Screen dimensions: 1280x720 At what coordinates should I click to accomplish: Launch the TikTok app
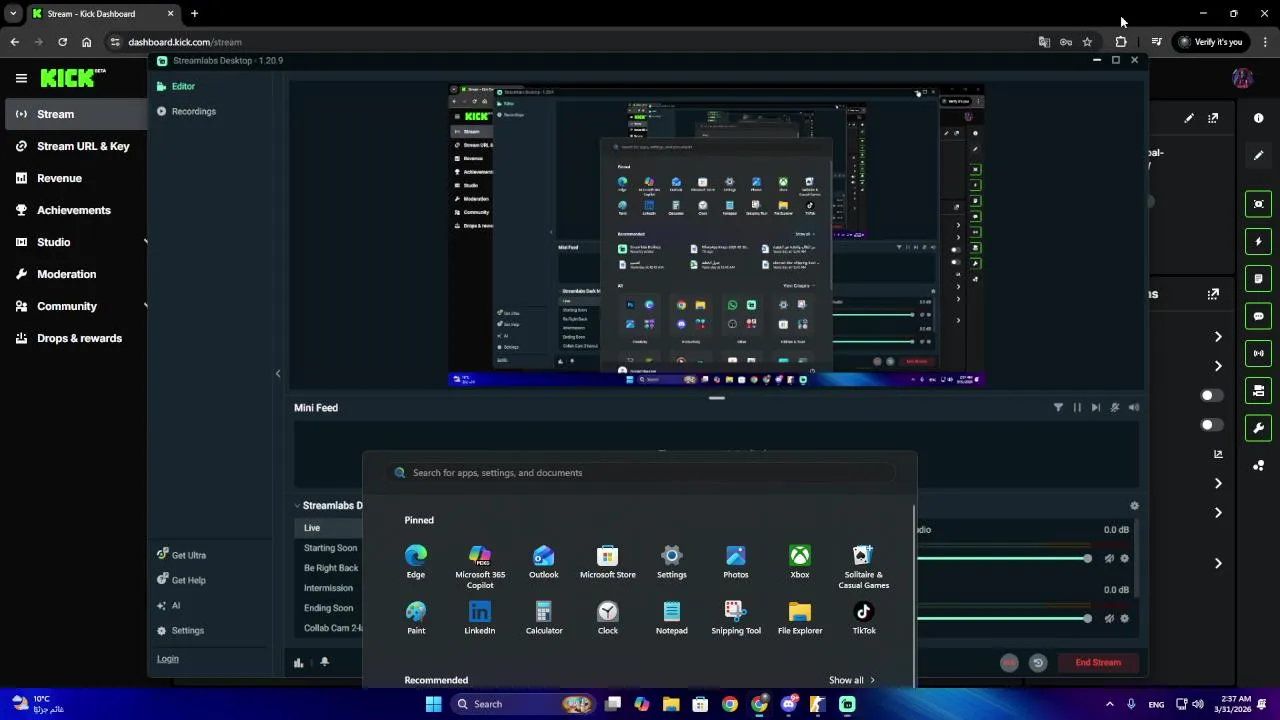[864, 618]
